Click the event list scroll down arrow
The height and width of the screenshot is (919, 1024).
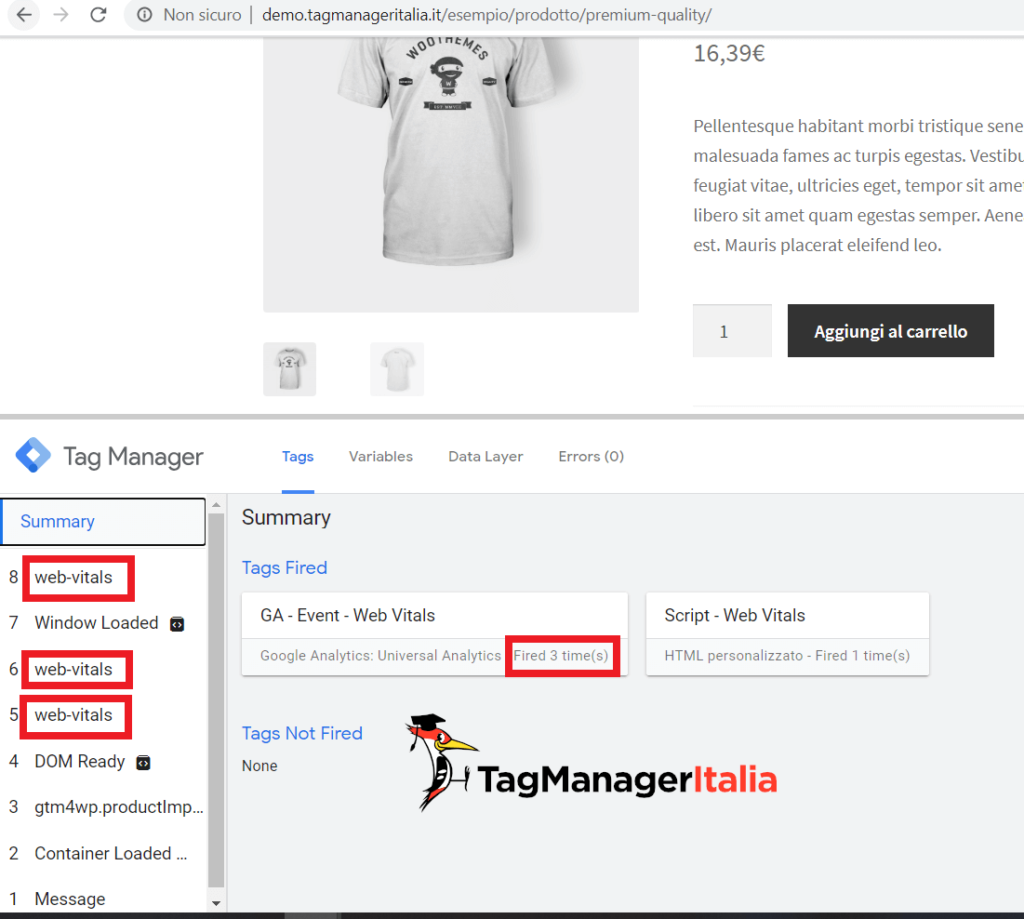216,903
